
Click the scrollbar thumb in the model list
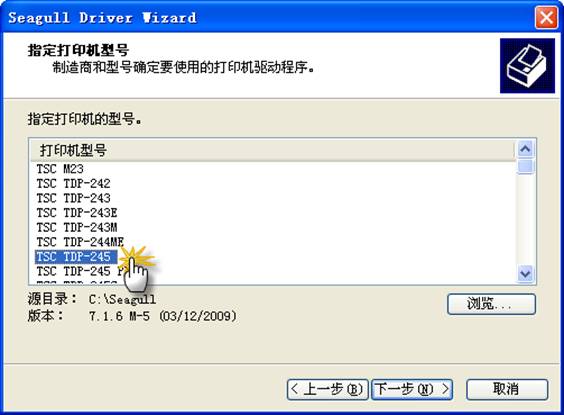click(525, 167)
